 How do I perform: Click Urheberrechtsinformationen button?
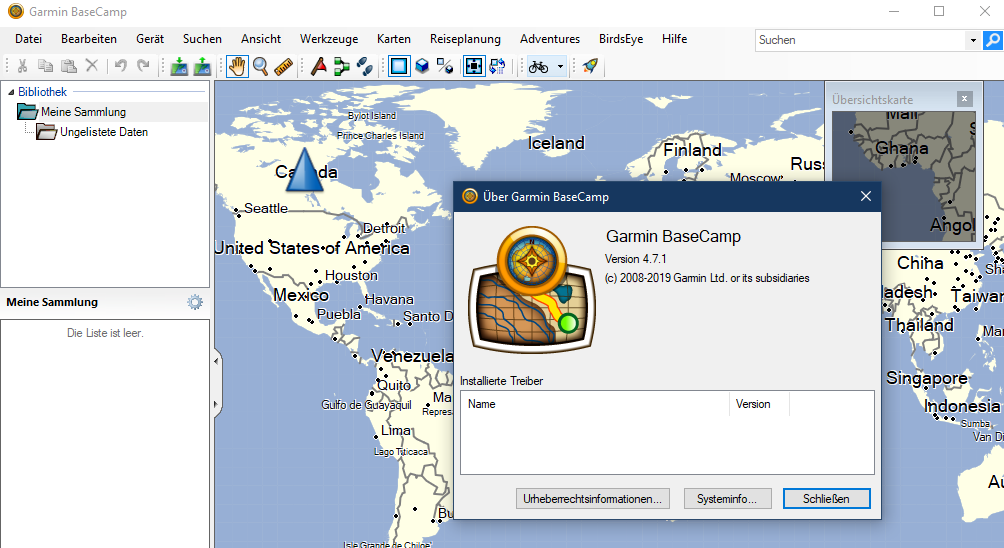click(x=592, y=499)
